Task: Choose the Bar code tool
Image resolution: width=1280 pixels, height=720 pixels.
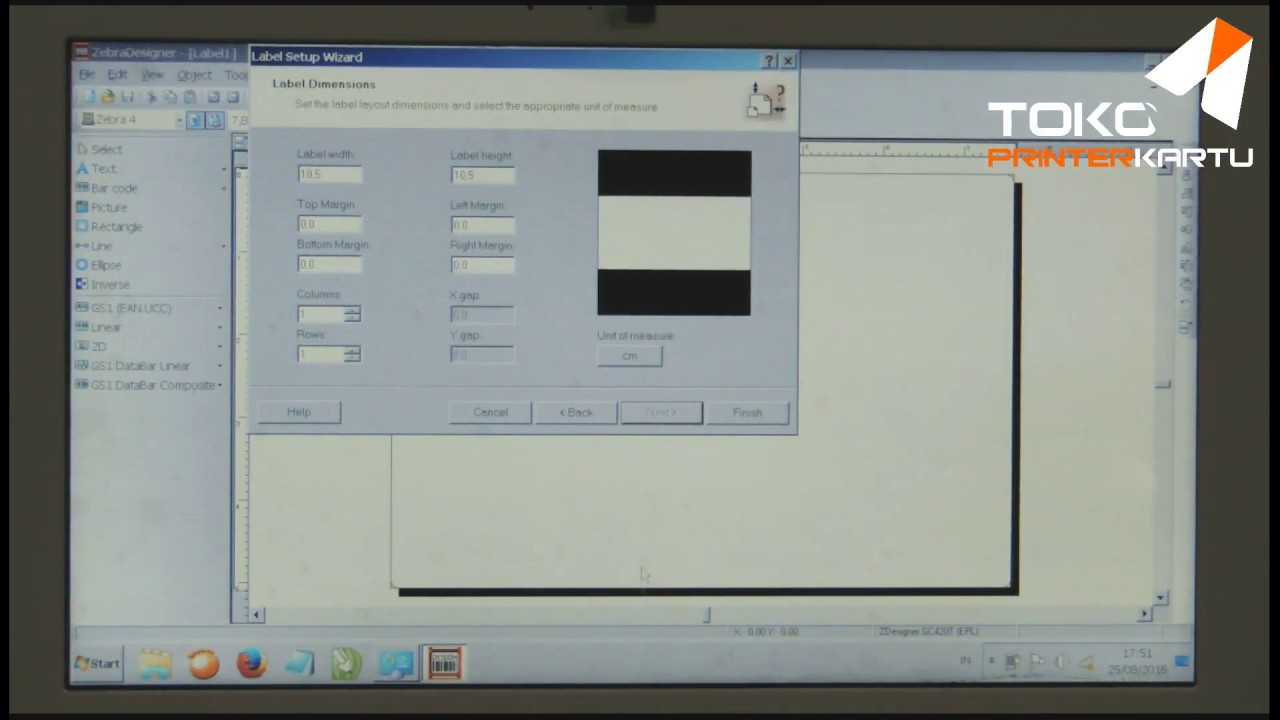Action: coord(107,188)
